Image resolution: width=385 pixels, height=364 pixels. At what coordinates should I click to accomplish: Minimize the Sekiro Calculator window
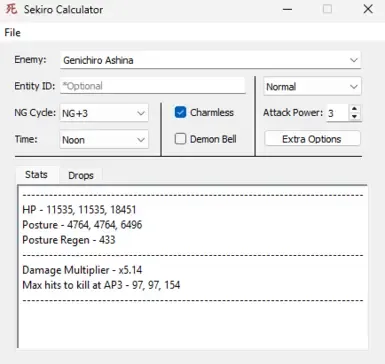287,9
